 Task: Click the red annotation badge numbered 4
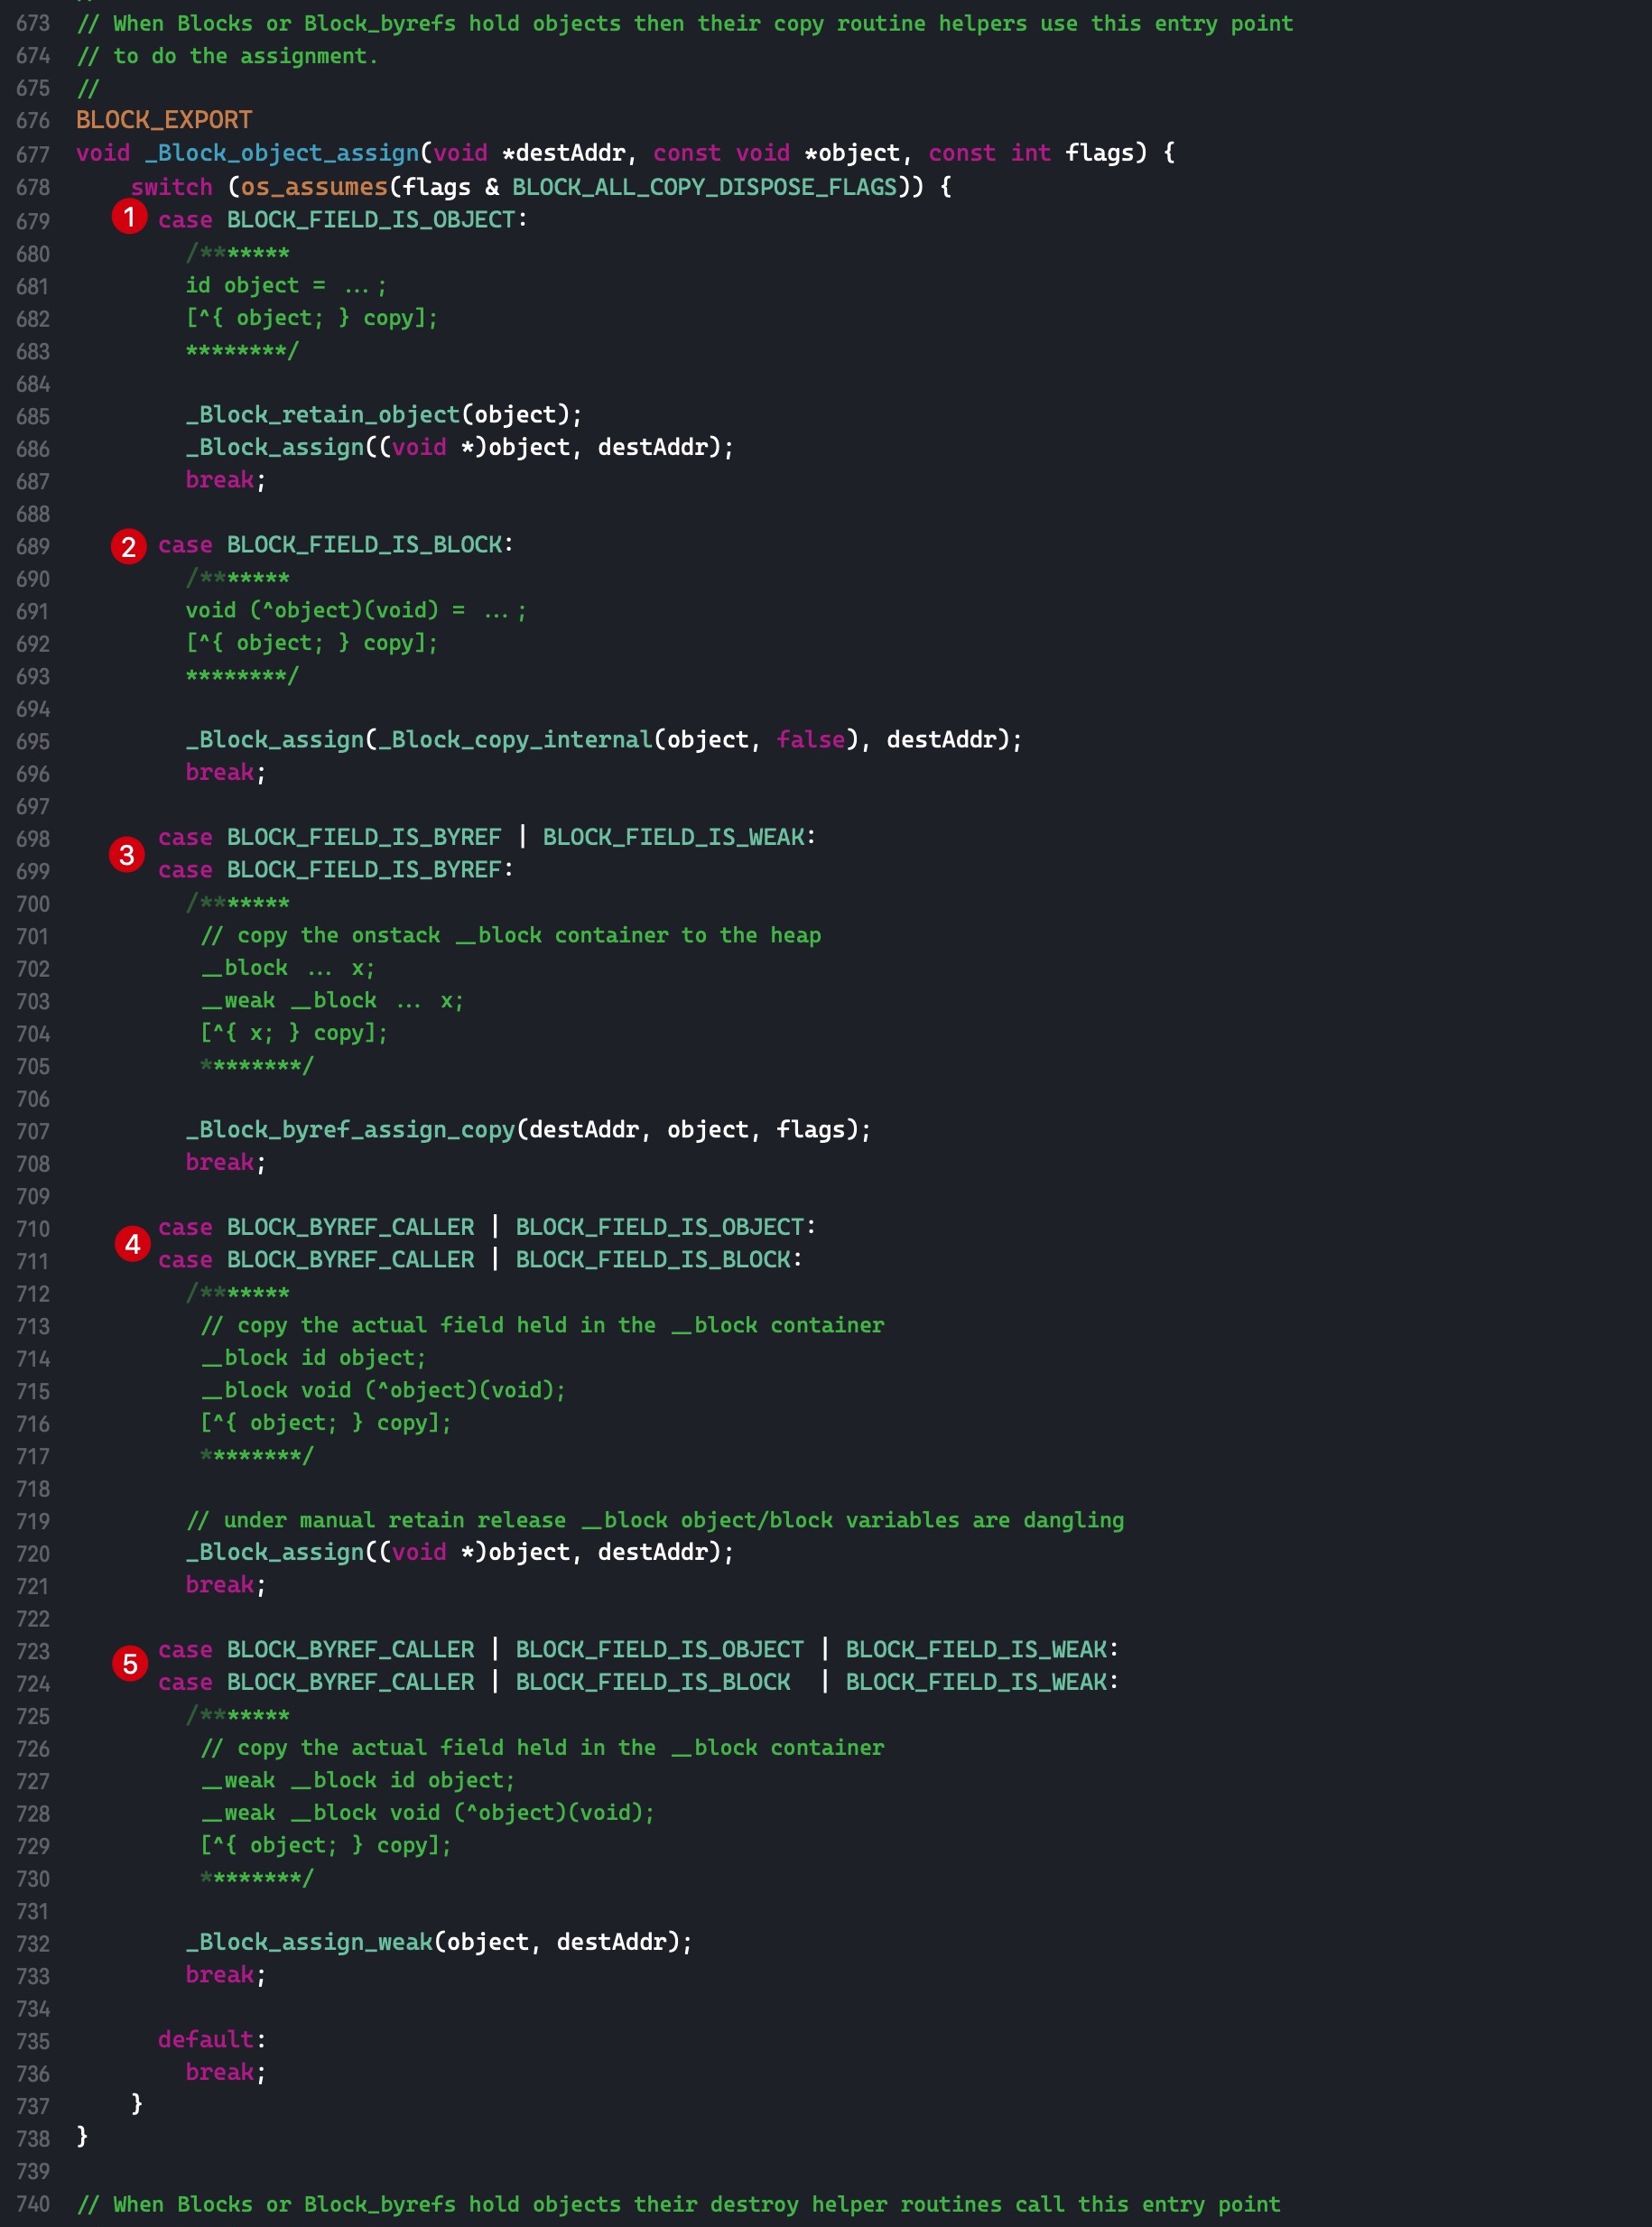pos(132,1244)
